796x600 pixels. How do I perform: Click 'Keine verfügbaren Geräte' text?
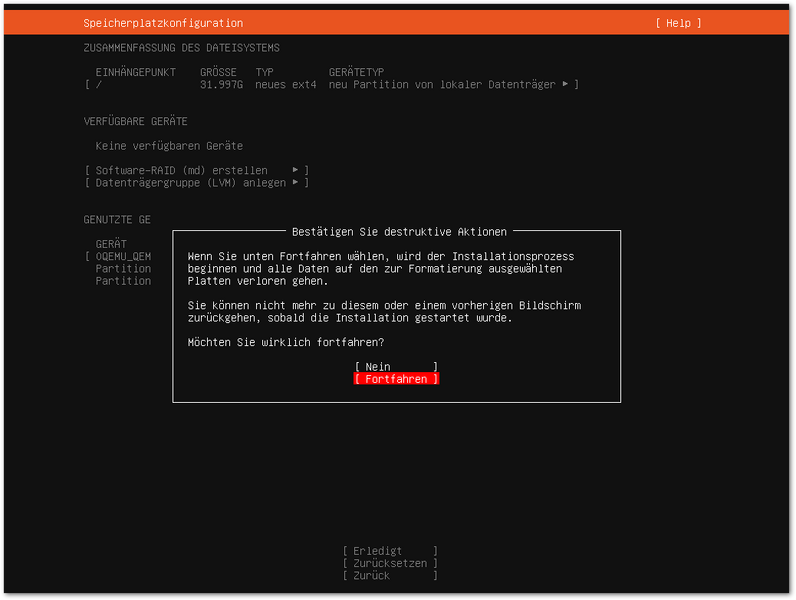[x=169, y=146]
